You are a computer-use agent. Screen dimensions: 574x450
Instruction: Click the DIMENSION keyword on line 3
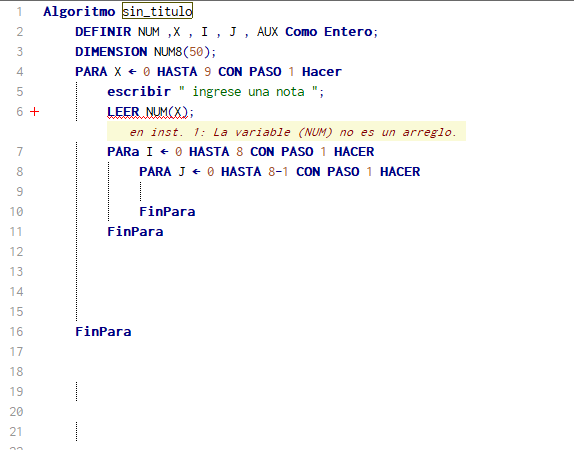tap(111, 52)
